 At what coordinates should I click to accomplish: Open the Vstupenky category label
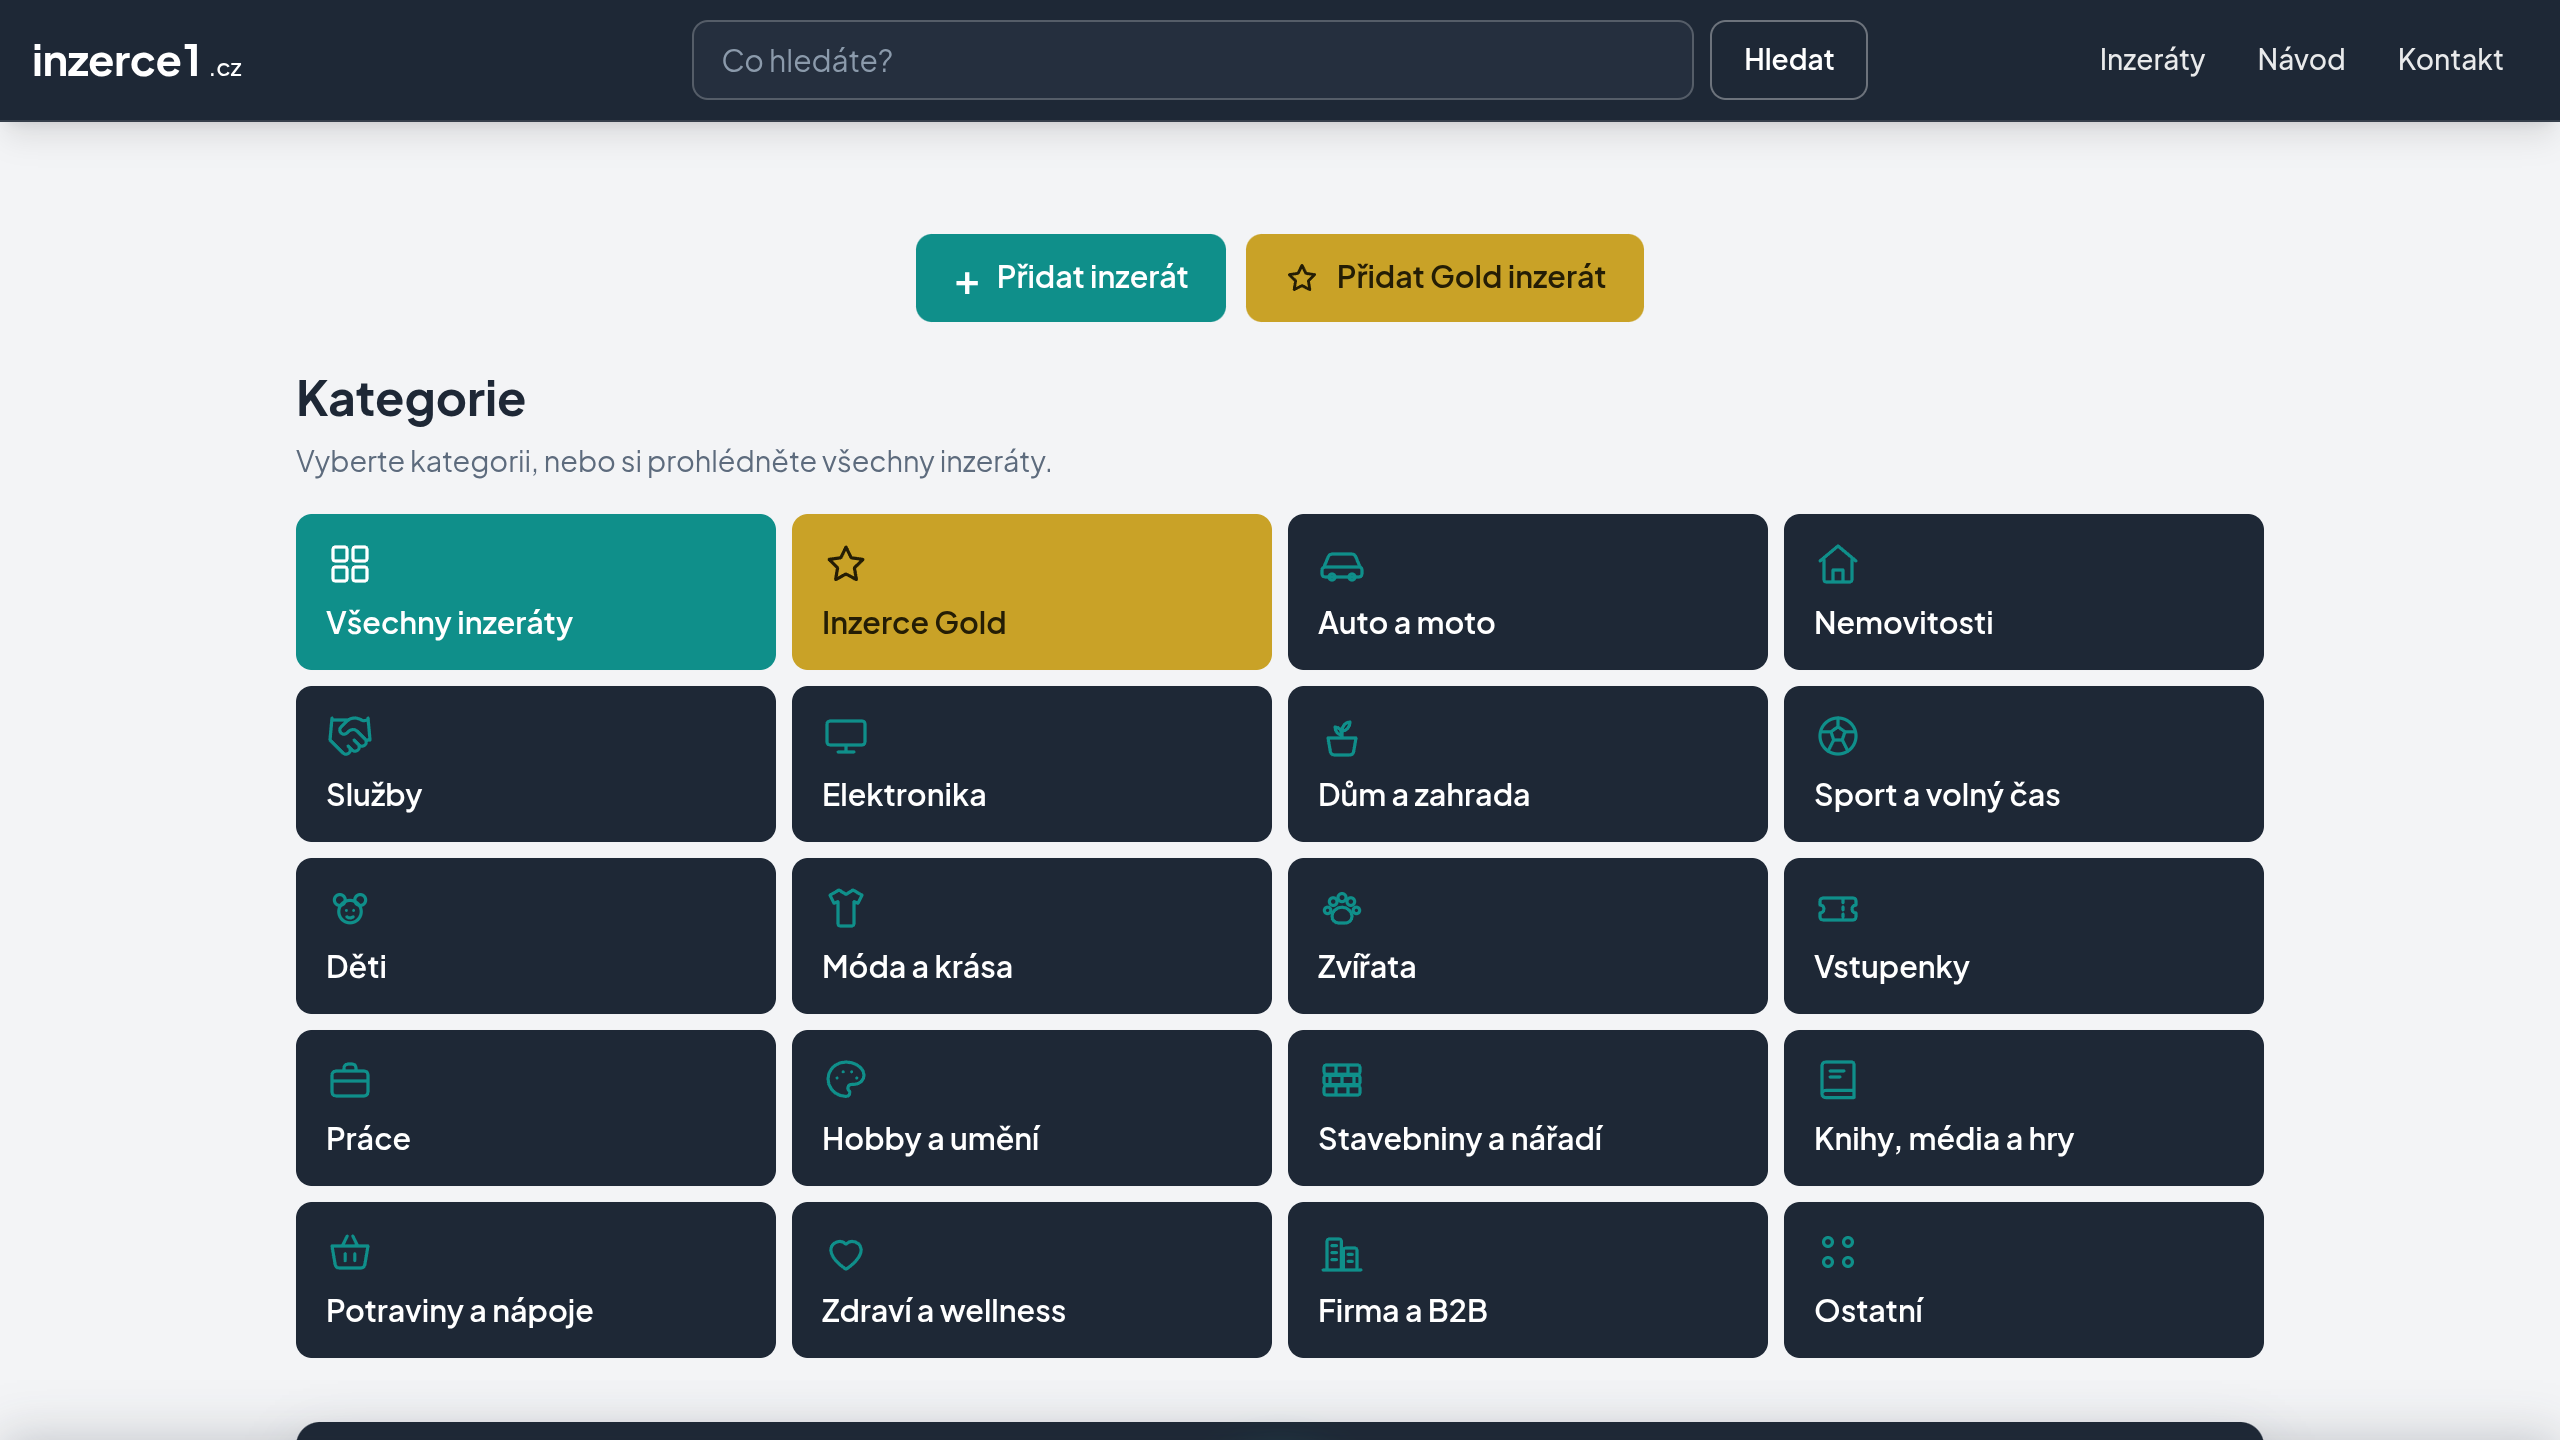1892,967
